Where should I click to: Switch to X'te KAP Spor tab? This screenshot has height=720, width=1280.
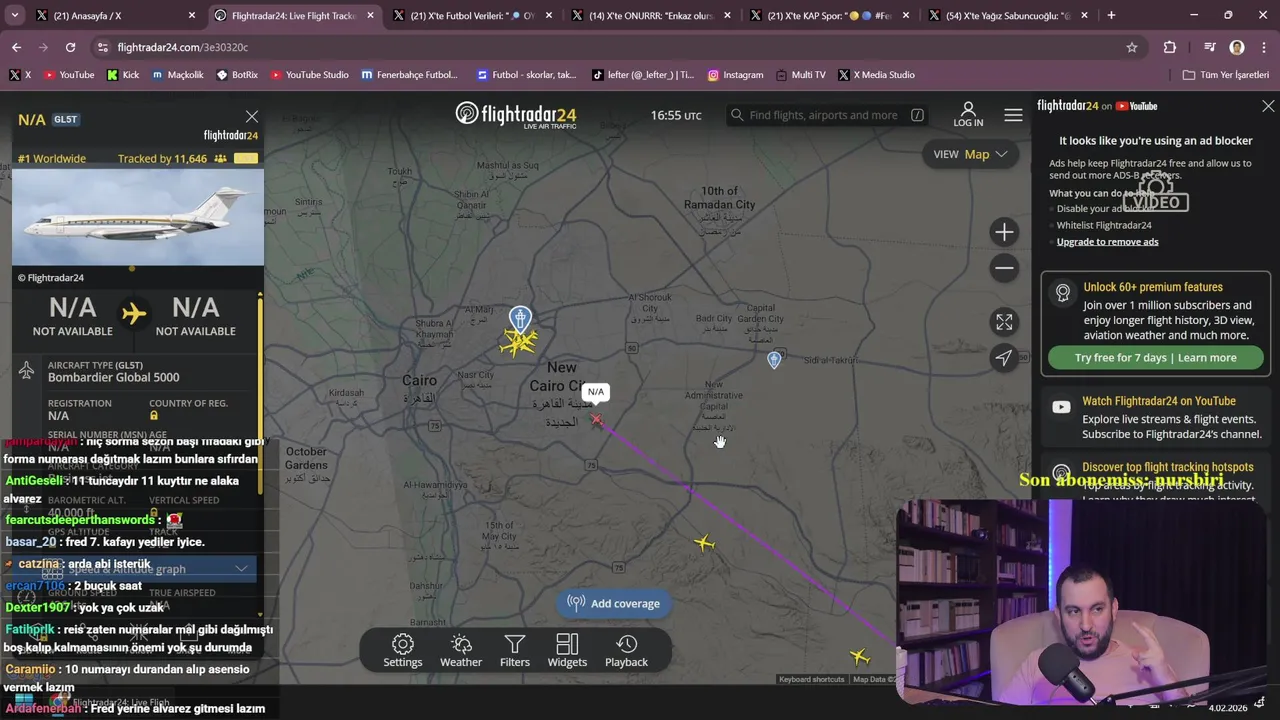click(x=830, y=15)
